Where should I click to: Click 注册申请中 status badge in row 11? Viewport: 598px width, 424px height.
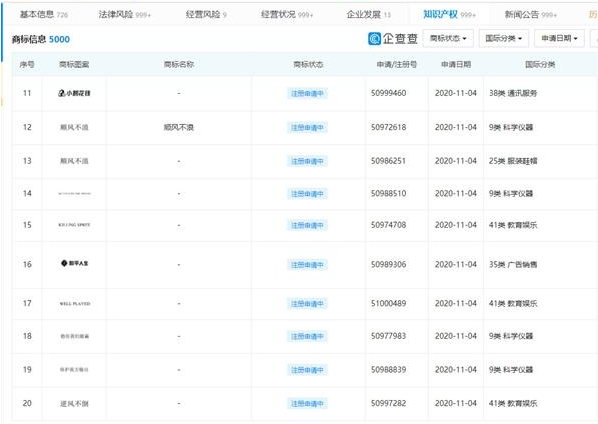tap(307, 93)
